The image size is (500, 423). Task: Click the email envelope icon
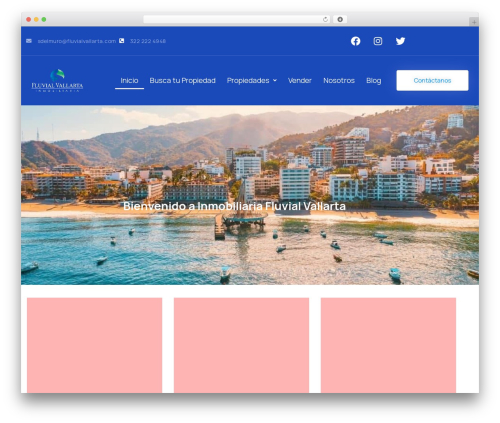[29, 41]
